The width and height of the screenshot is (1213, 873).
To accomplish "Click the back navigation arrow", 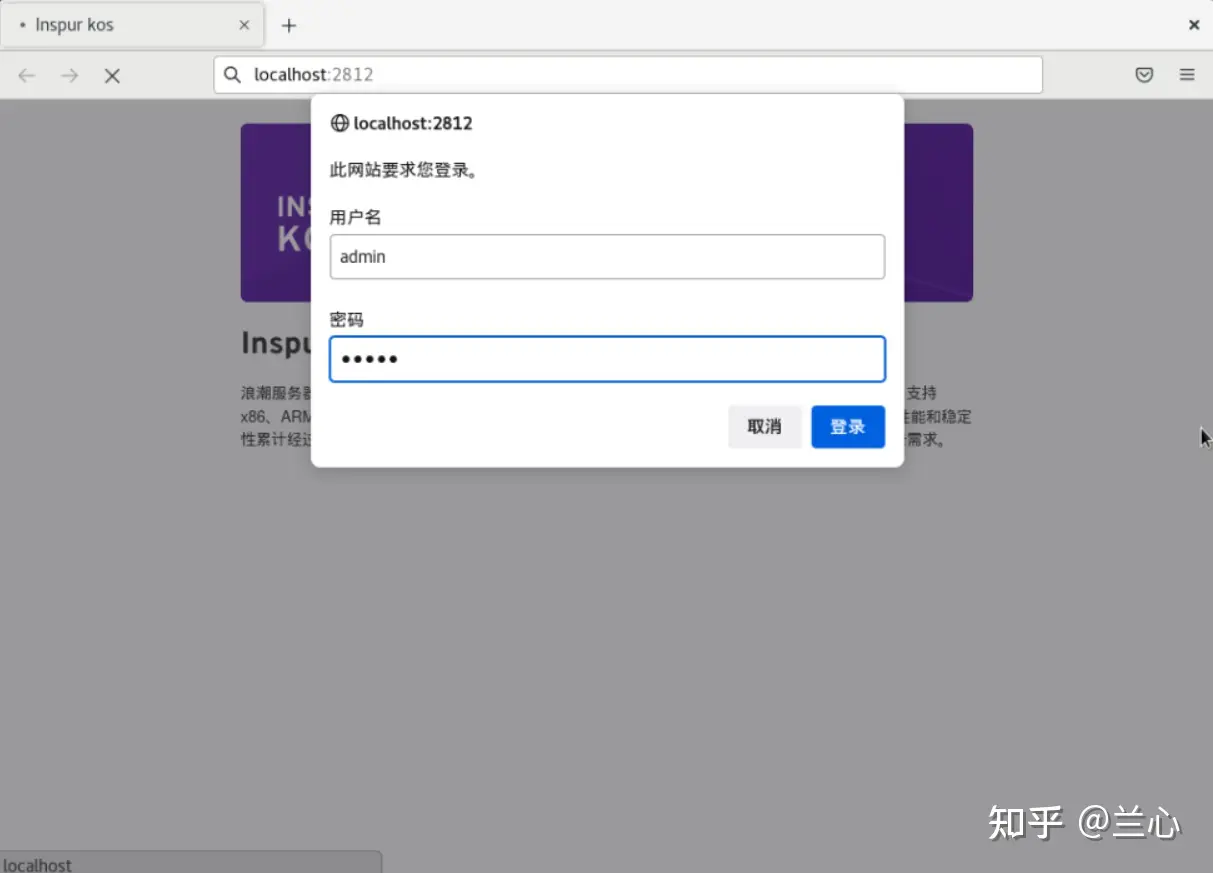I will [x=26, y=75].
